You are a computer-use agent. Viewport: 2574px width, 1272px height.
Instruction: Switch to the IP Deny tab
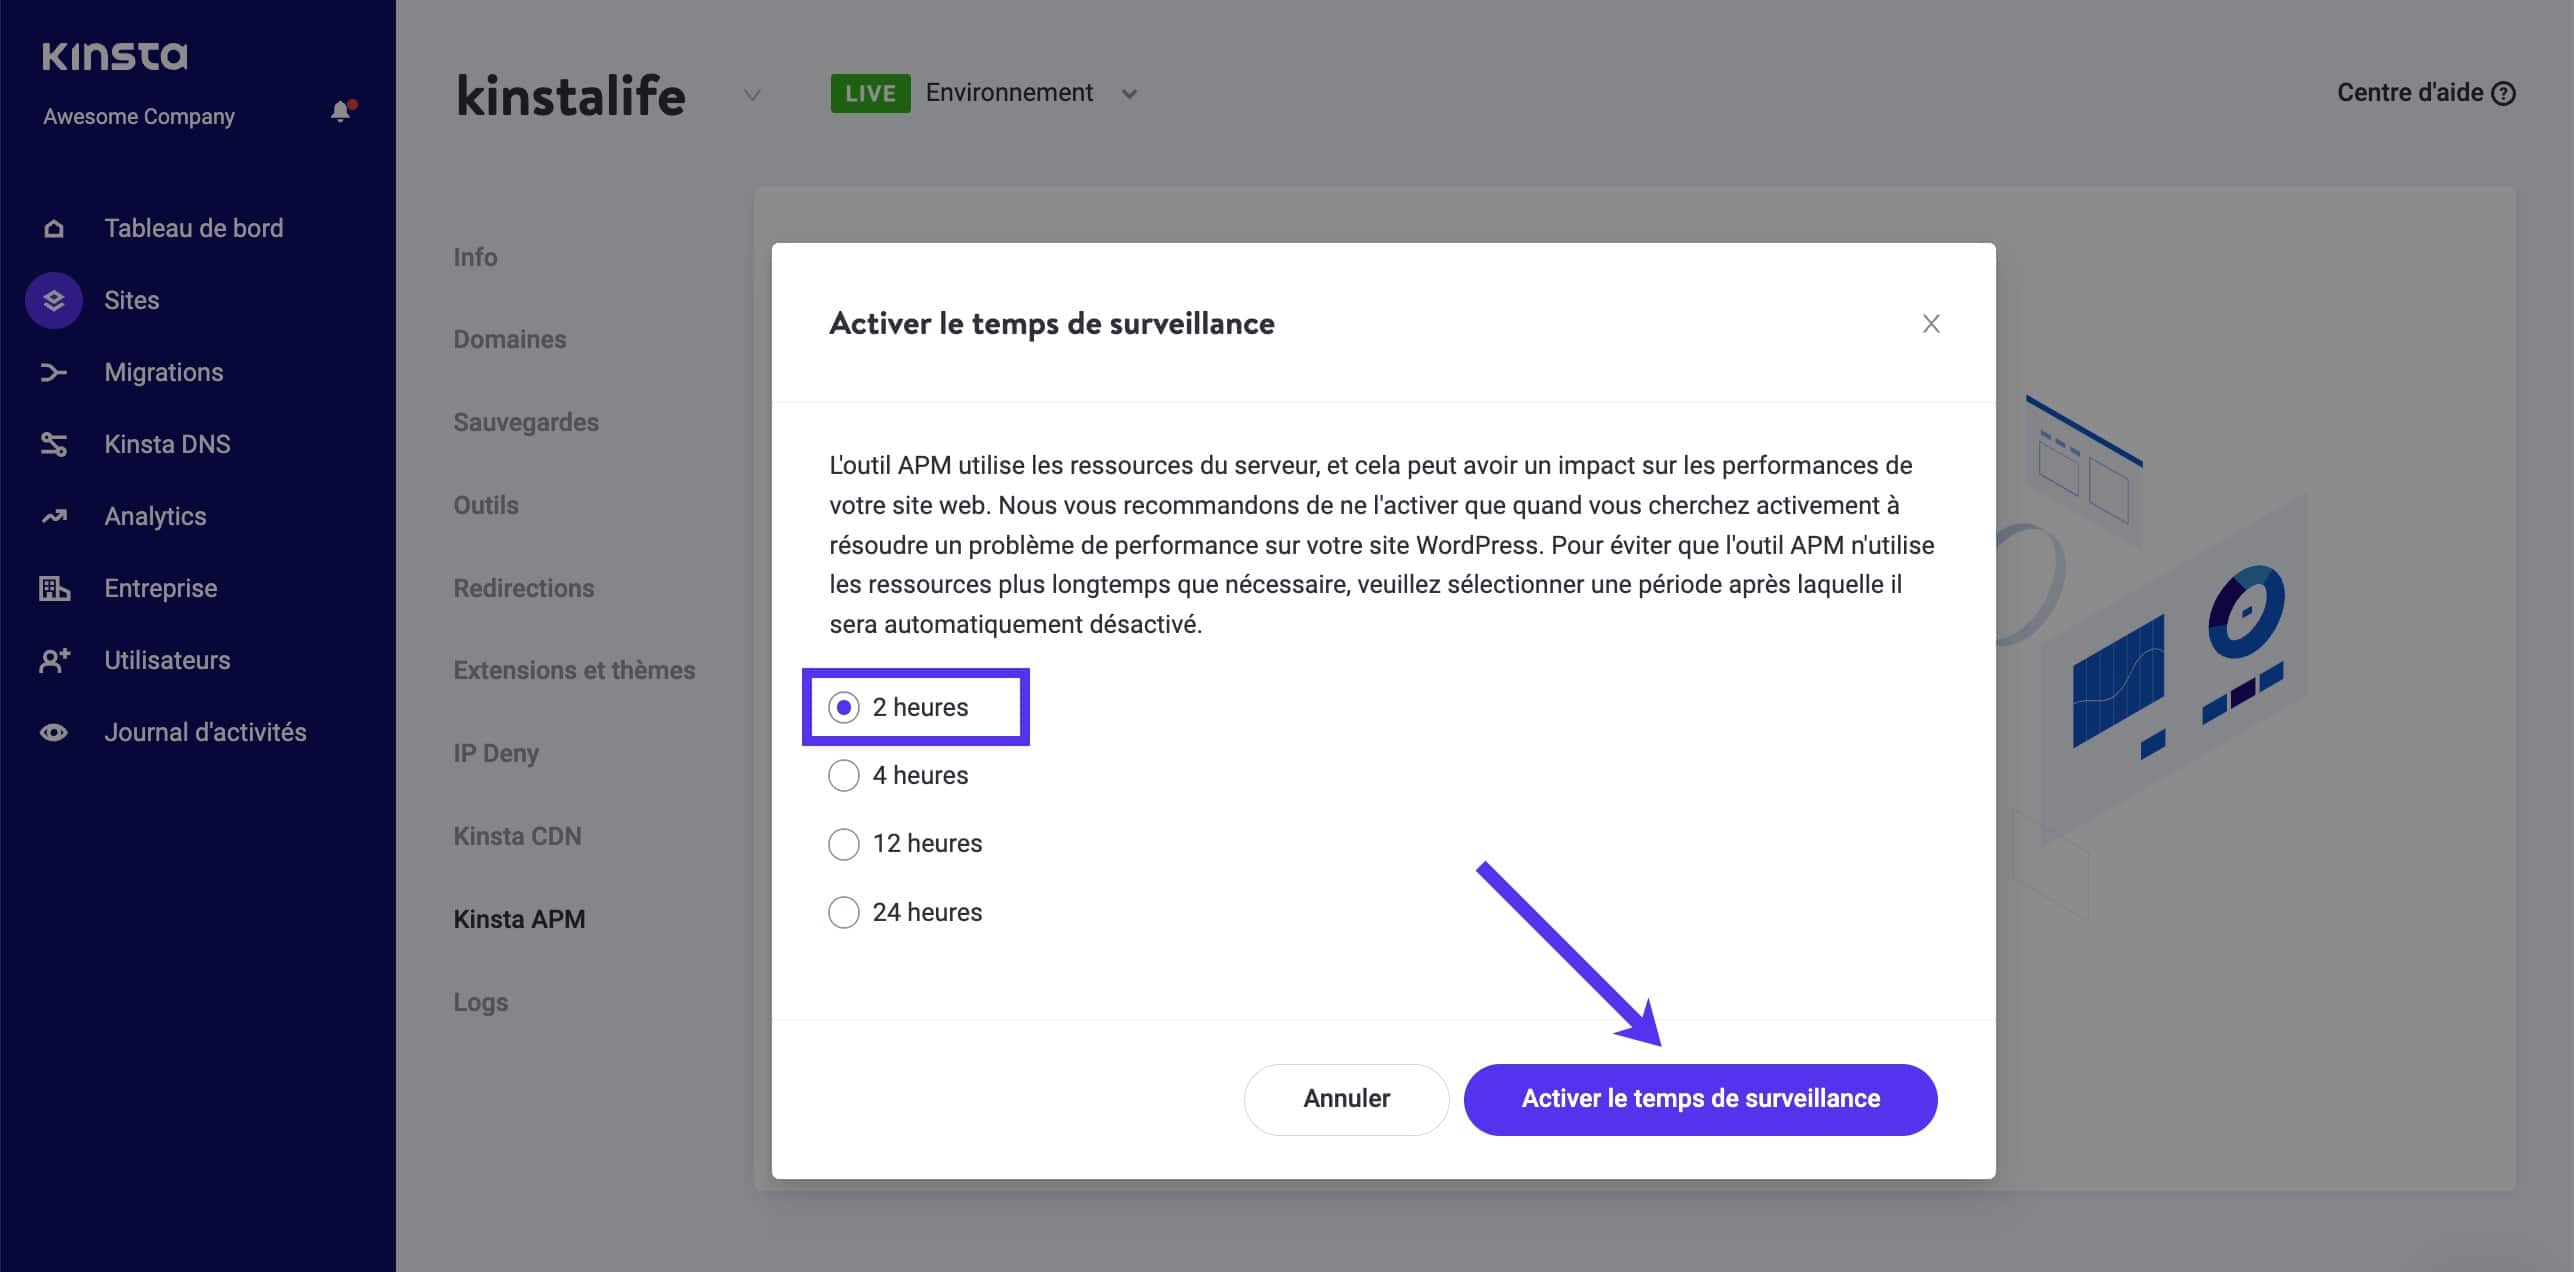point(496,754)
